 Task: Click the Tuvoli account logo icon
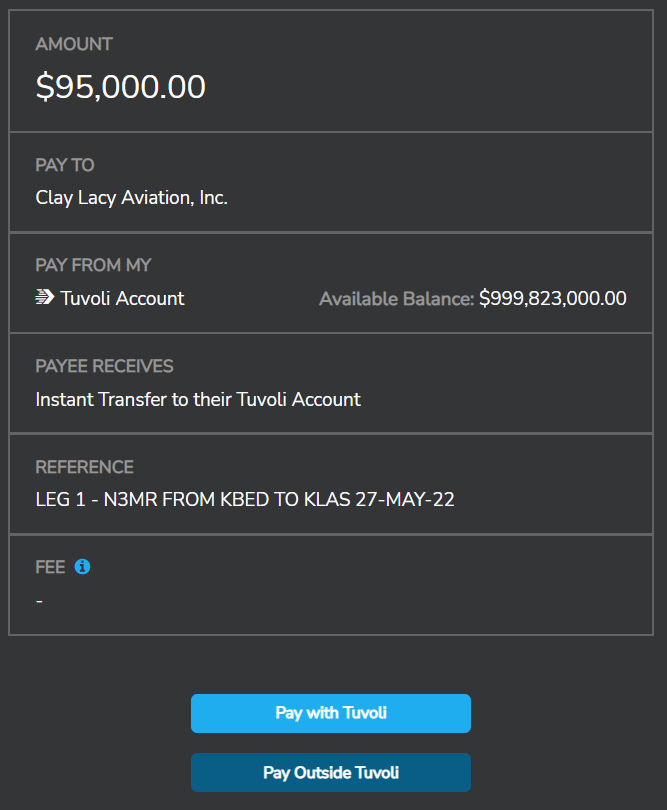(x=44, y=298)
